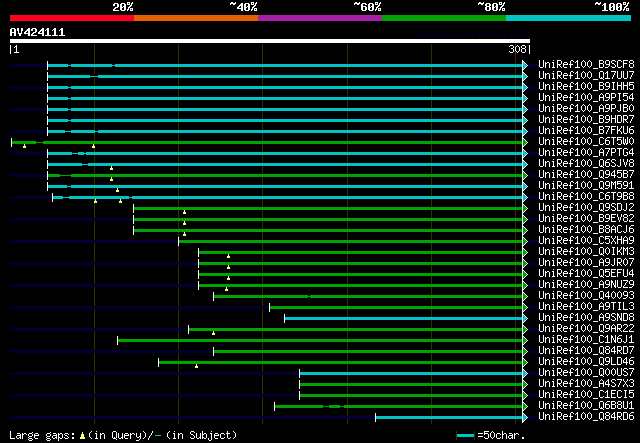640x443 pixels.
Task: Click the cyan arrowhead ending UniRef100_B9SCF8 alignment
Action: tap(525, 65)
